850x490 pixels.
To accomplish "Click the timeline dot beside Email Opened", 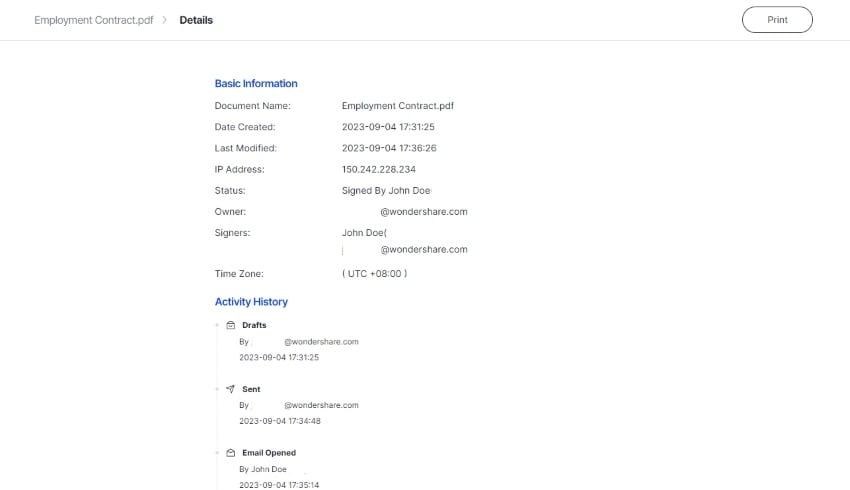I will click(216, 453).
